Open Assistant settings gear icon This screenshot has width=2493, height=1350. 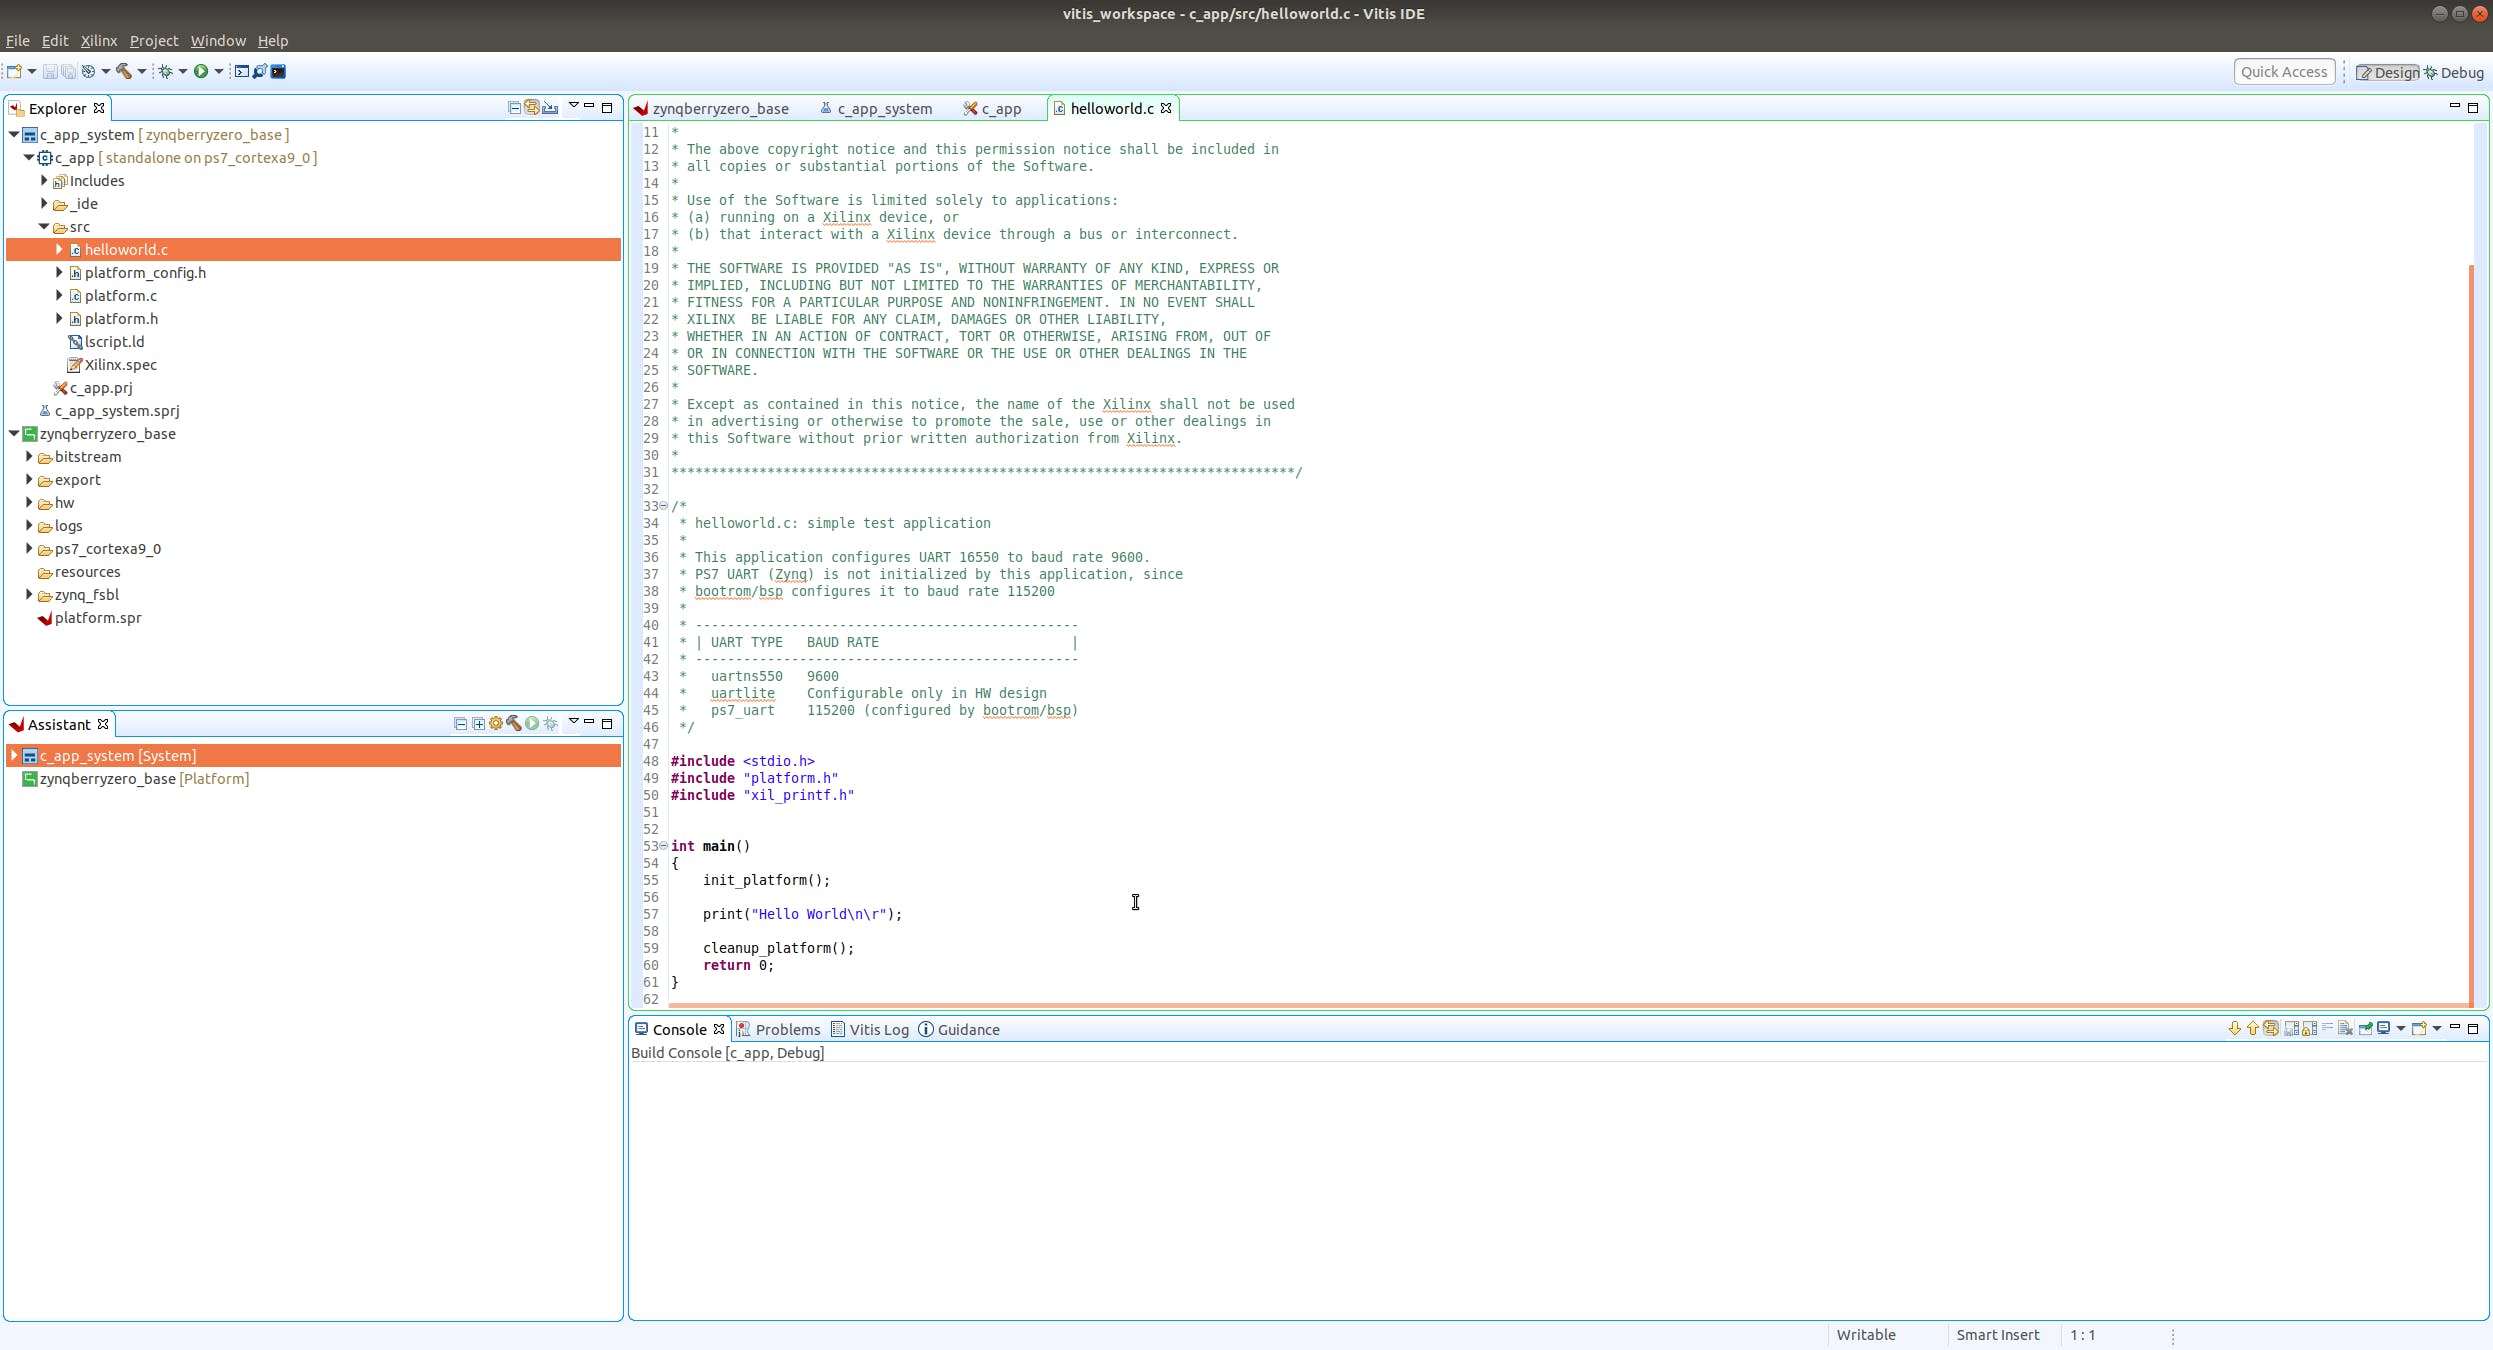coord(496,724)
